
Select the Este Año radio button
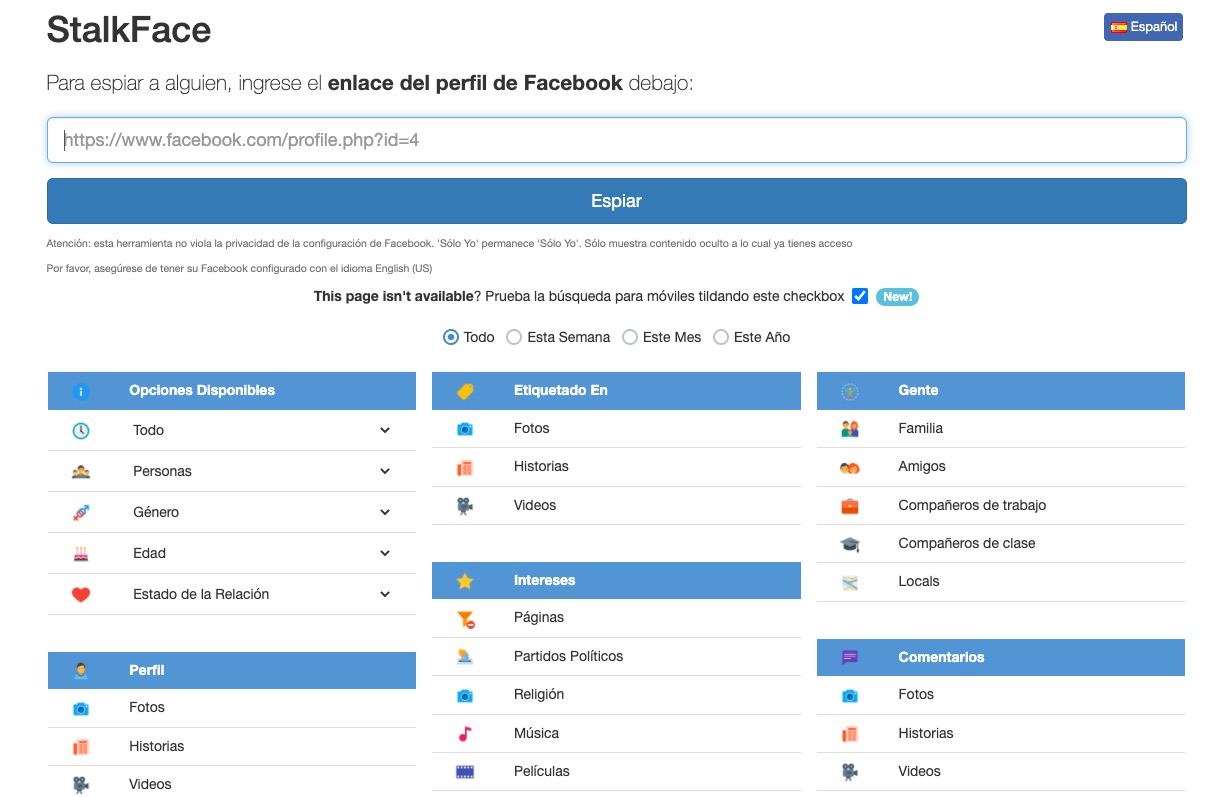[x=721, y=338]
